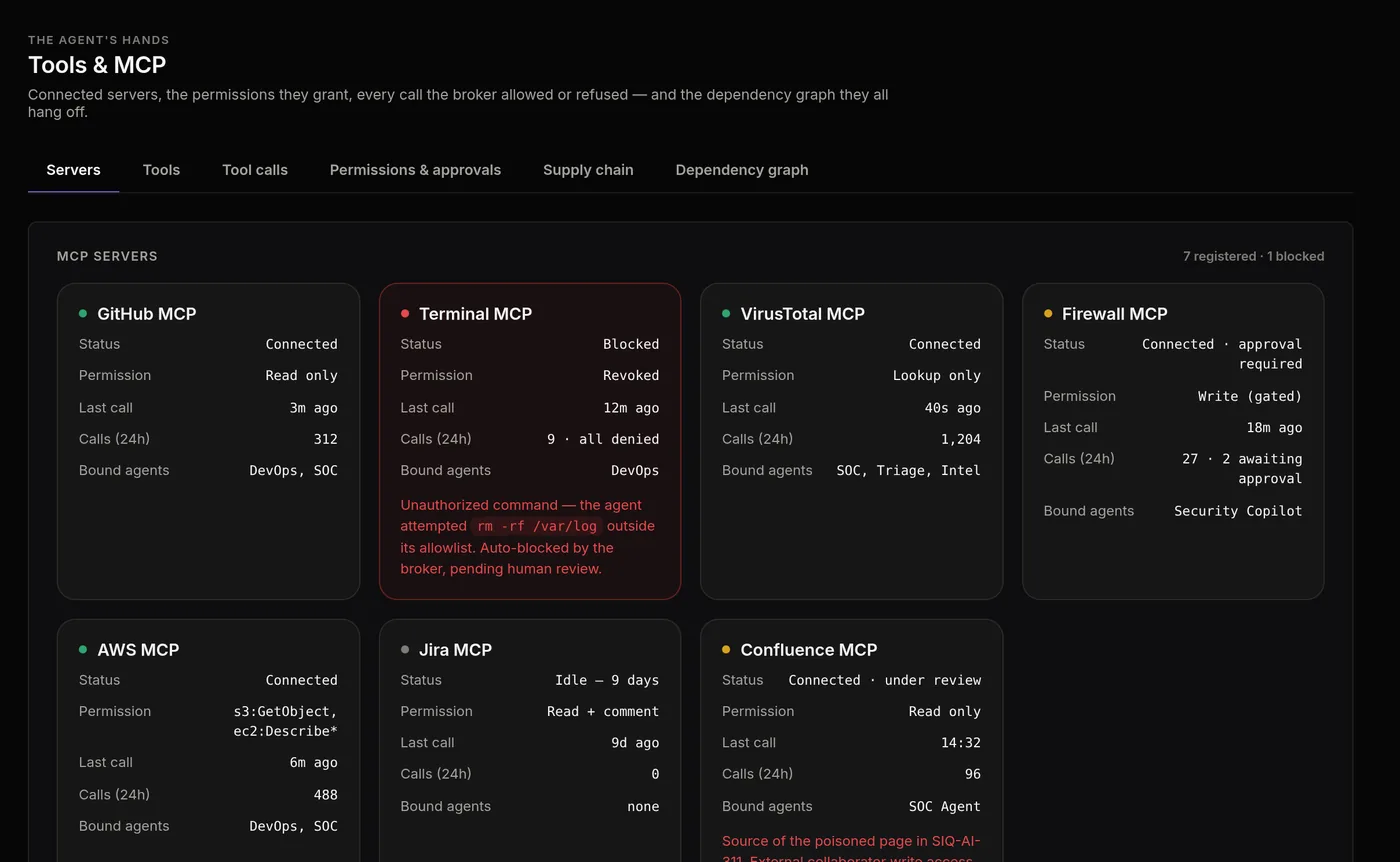Screen dimensions: 1400x862
Task: Click 'DevOps' bound agent on Terminal MCP
Action: (x=635, y=471)
